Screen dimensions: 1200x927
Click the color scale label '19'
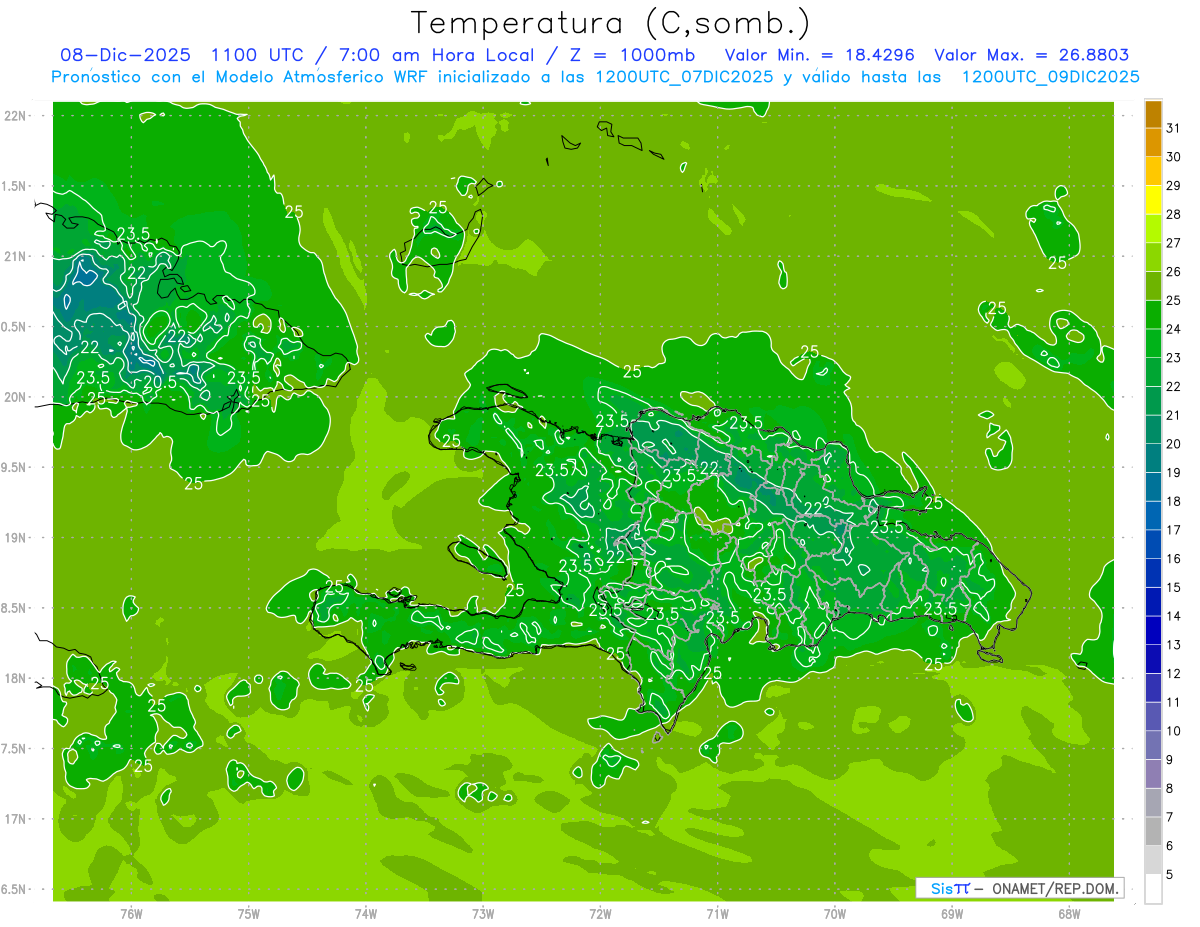point(1173,472)
